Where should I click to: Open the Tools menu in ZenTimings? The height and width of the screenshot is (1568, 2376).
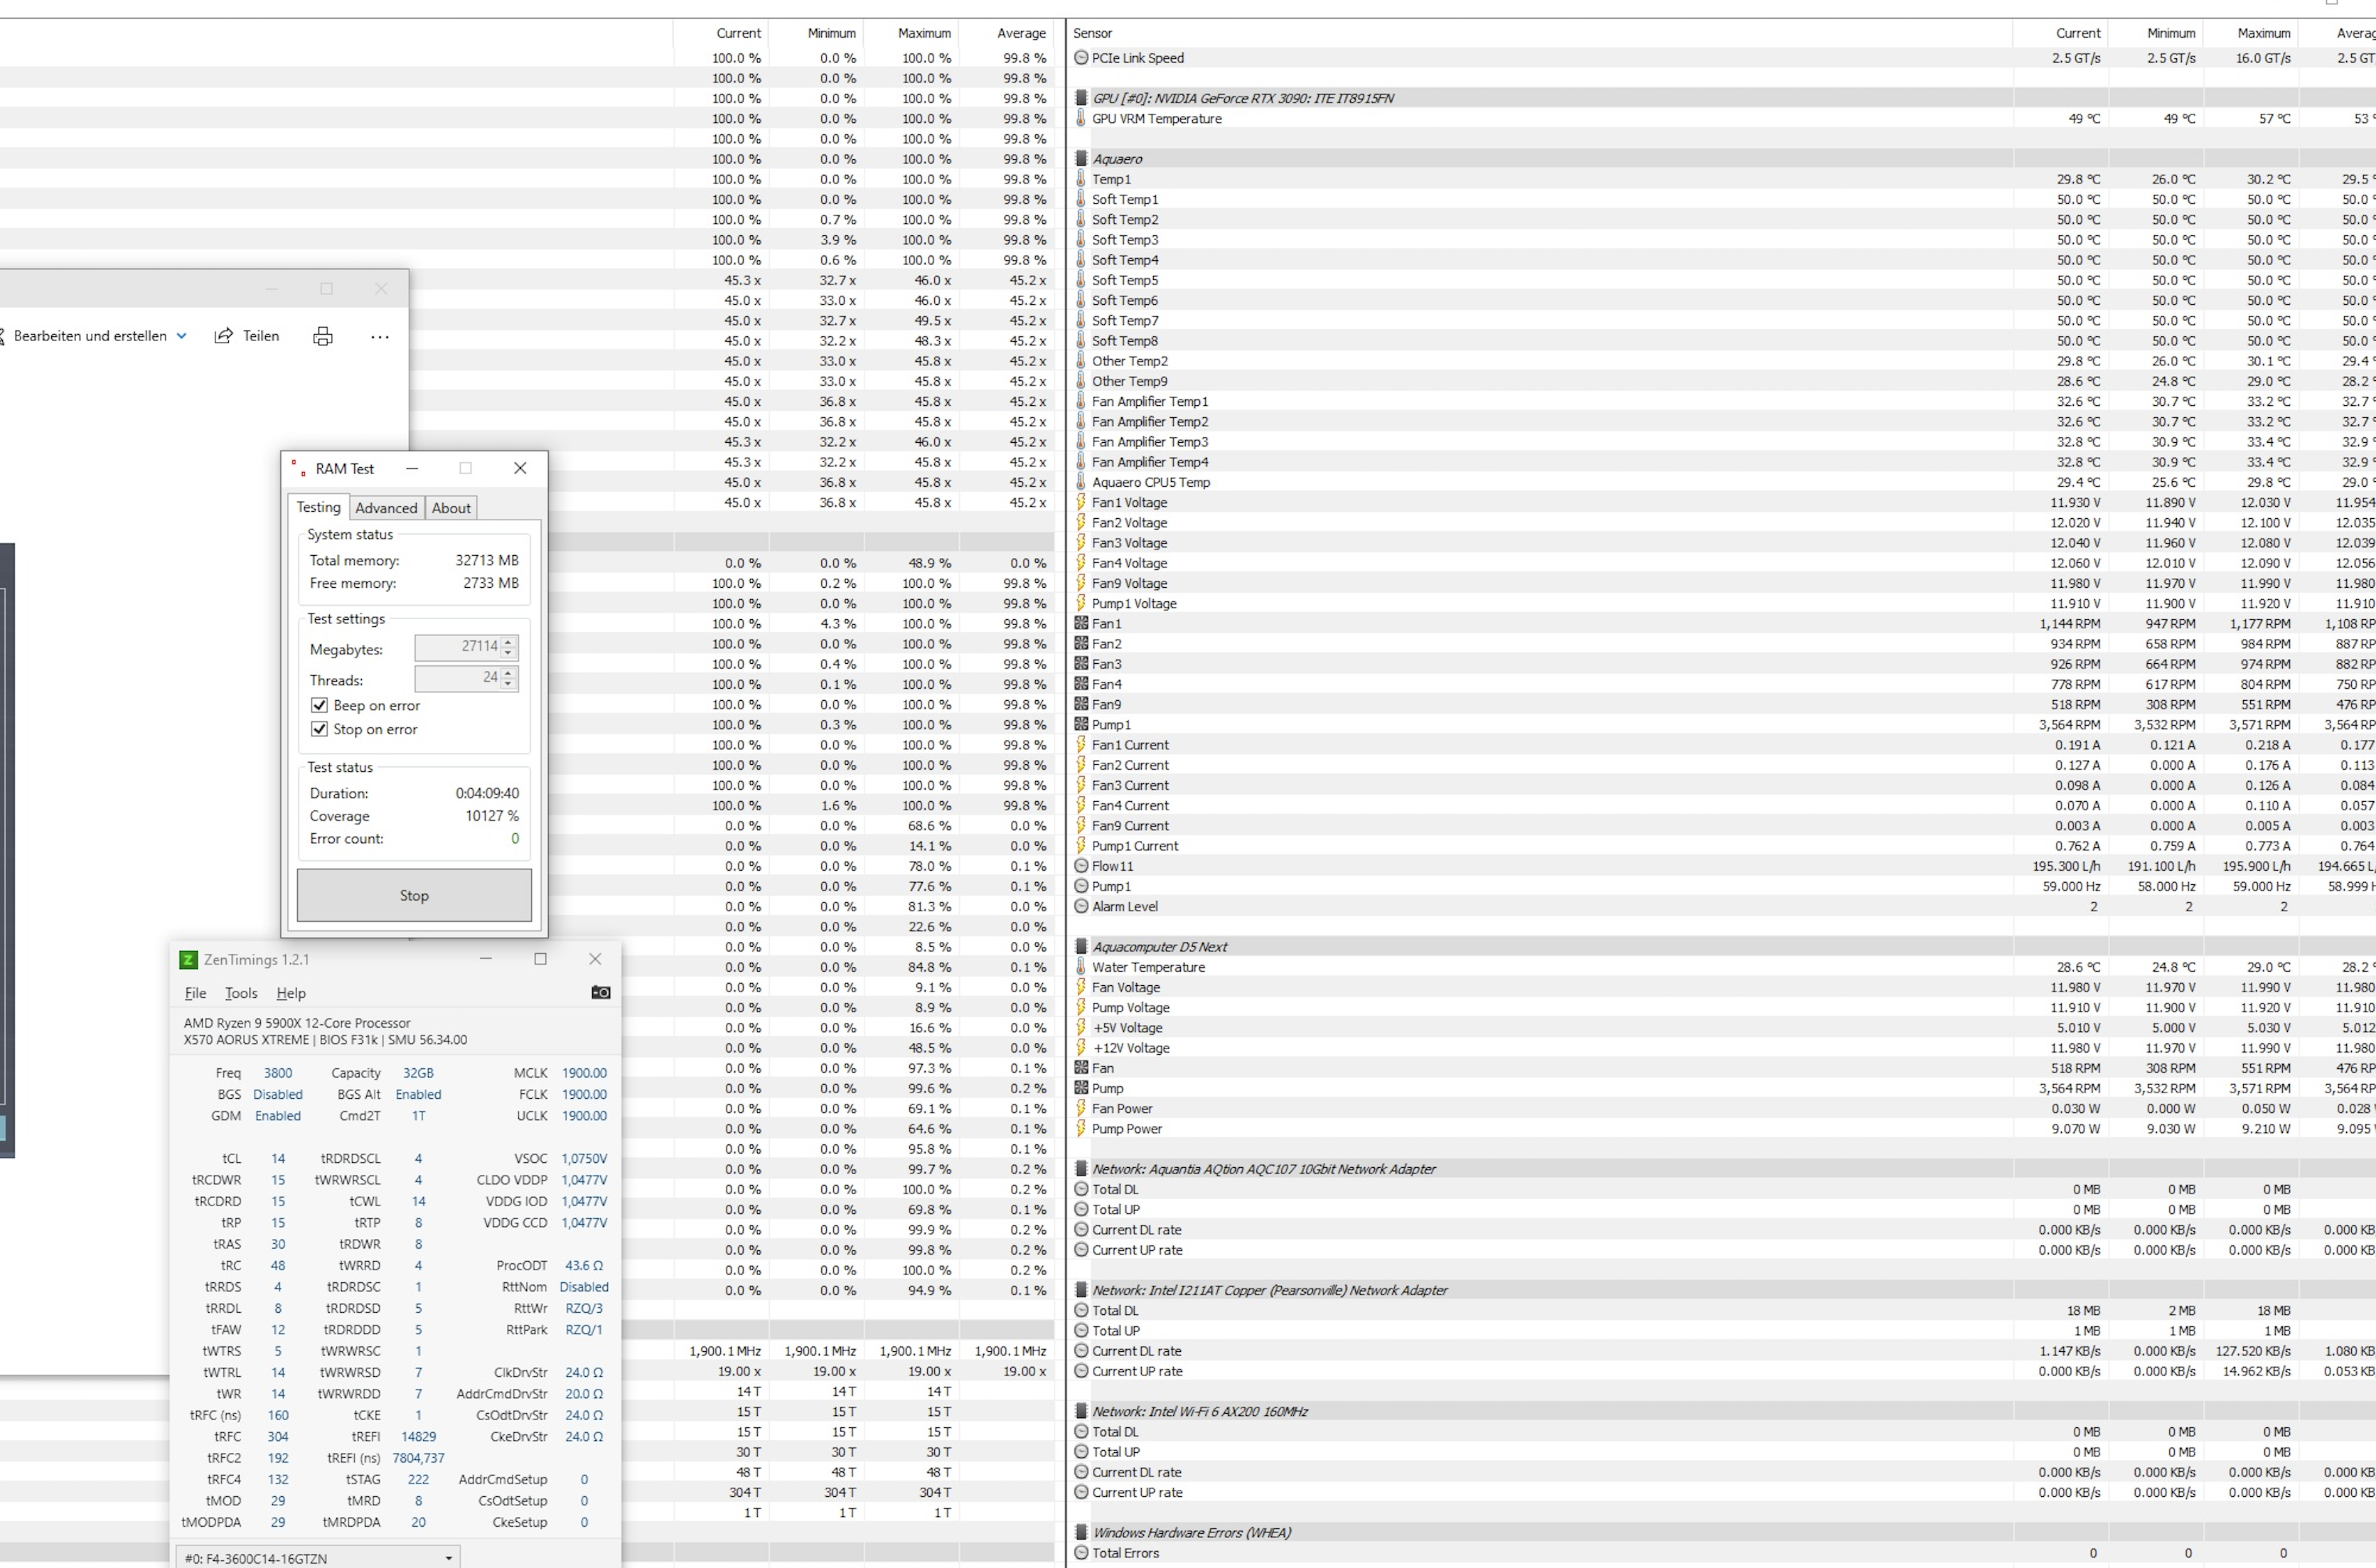tap(241, 993)
